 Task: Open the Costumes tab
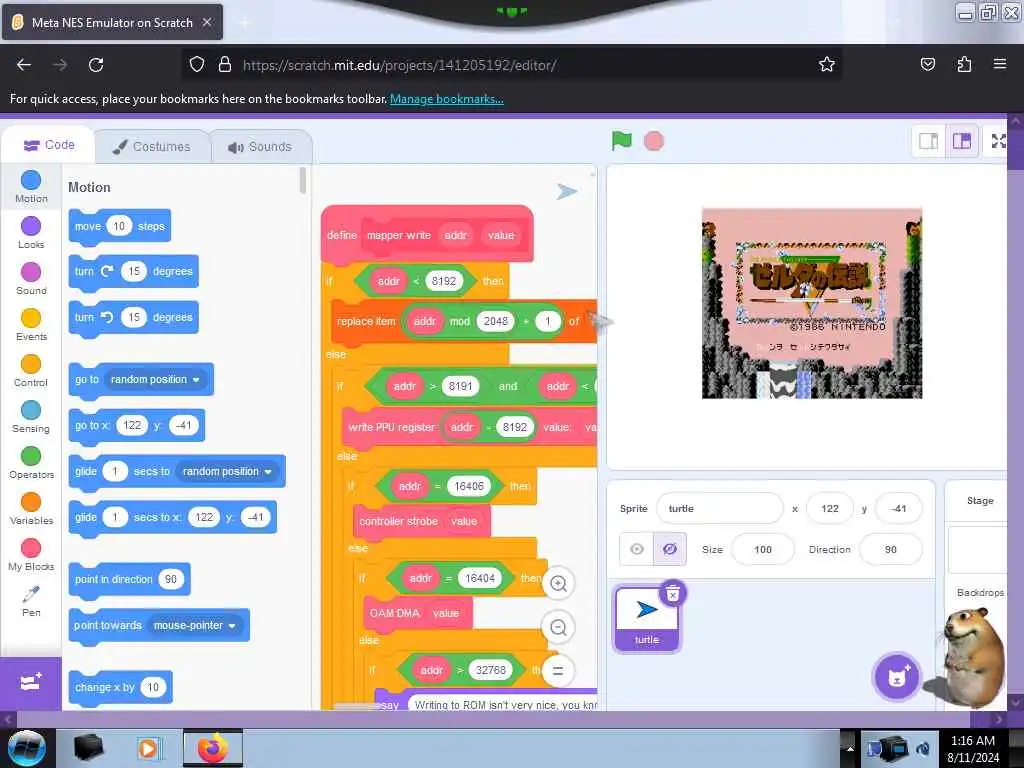tap(152, 146)
